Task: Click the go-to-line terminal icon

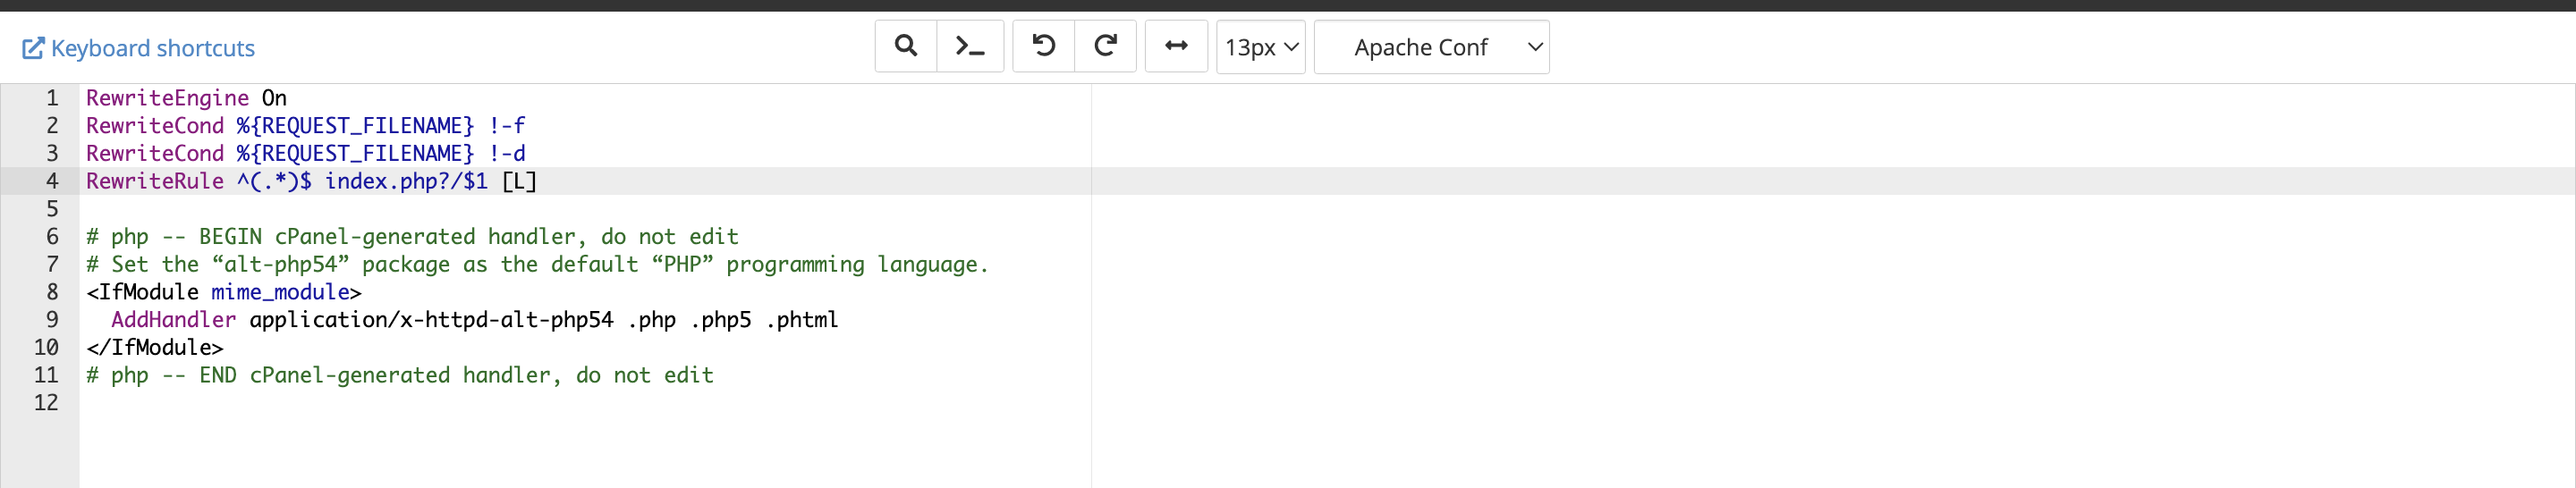Action: click(x=969, y=47)
